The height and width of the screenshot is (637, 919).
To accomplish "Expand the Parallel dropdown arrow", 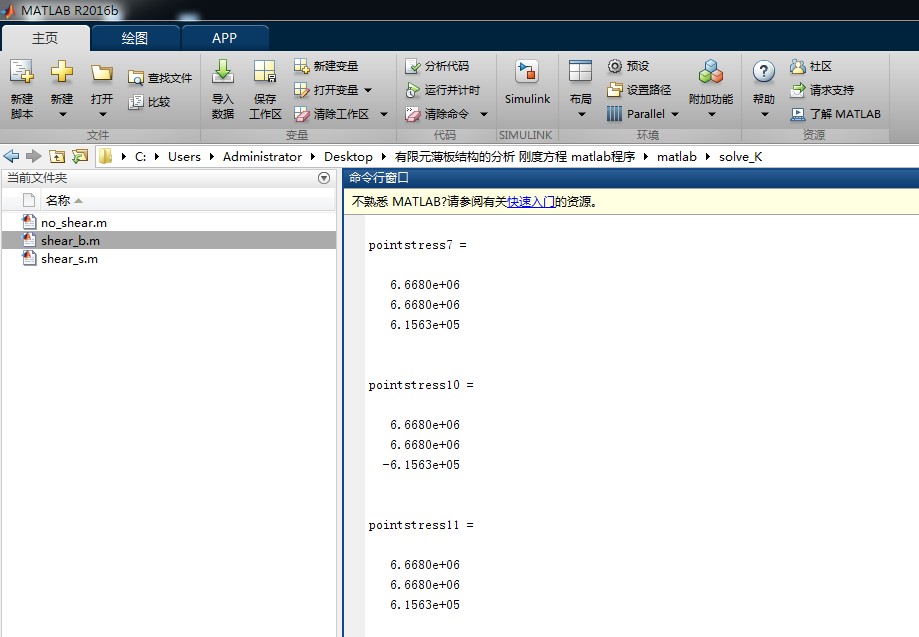I will pos(675,114).
